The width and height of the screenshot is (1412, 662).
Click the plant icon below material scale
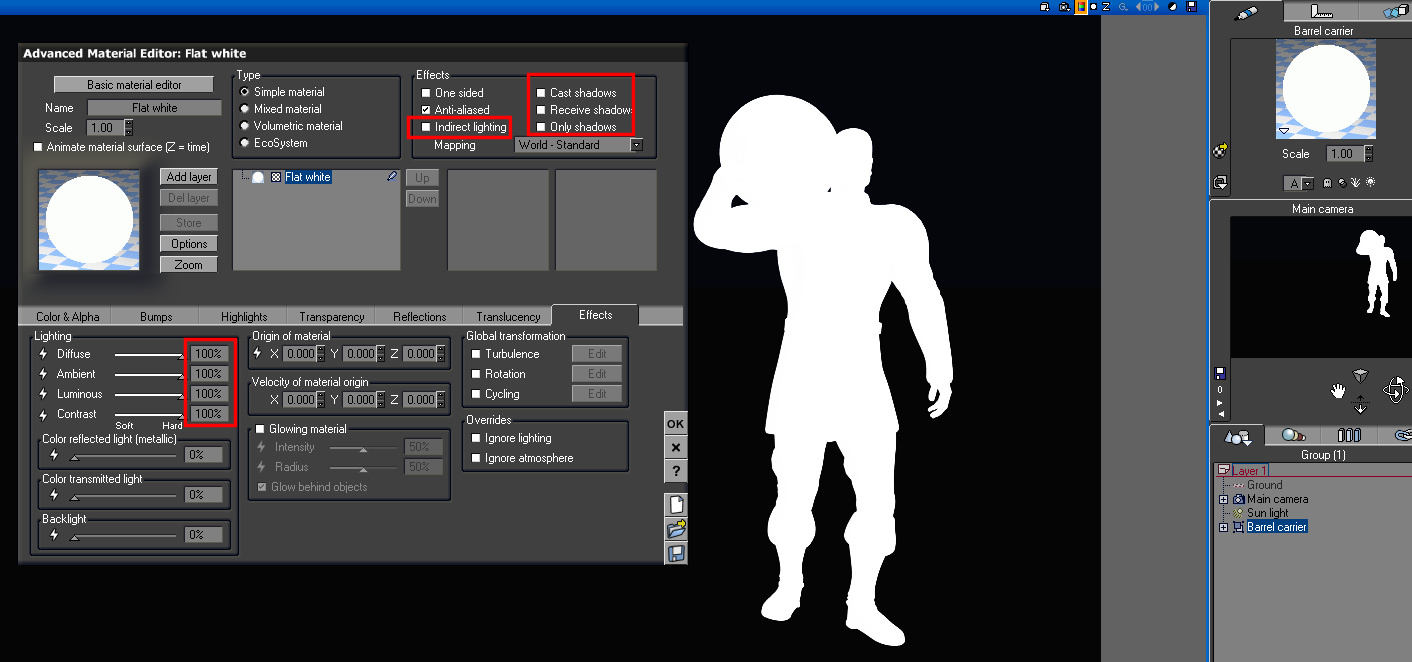(x=1355, y=183)
